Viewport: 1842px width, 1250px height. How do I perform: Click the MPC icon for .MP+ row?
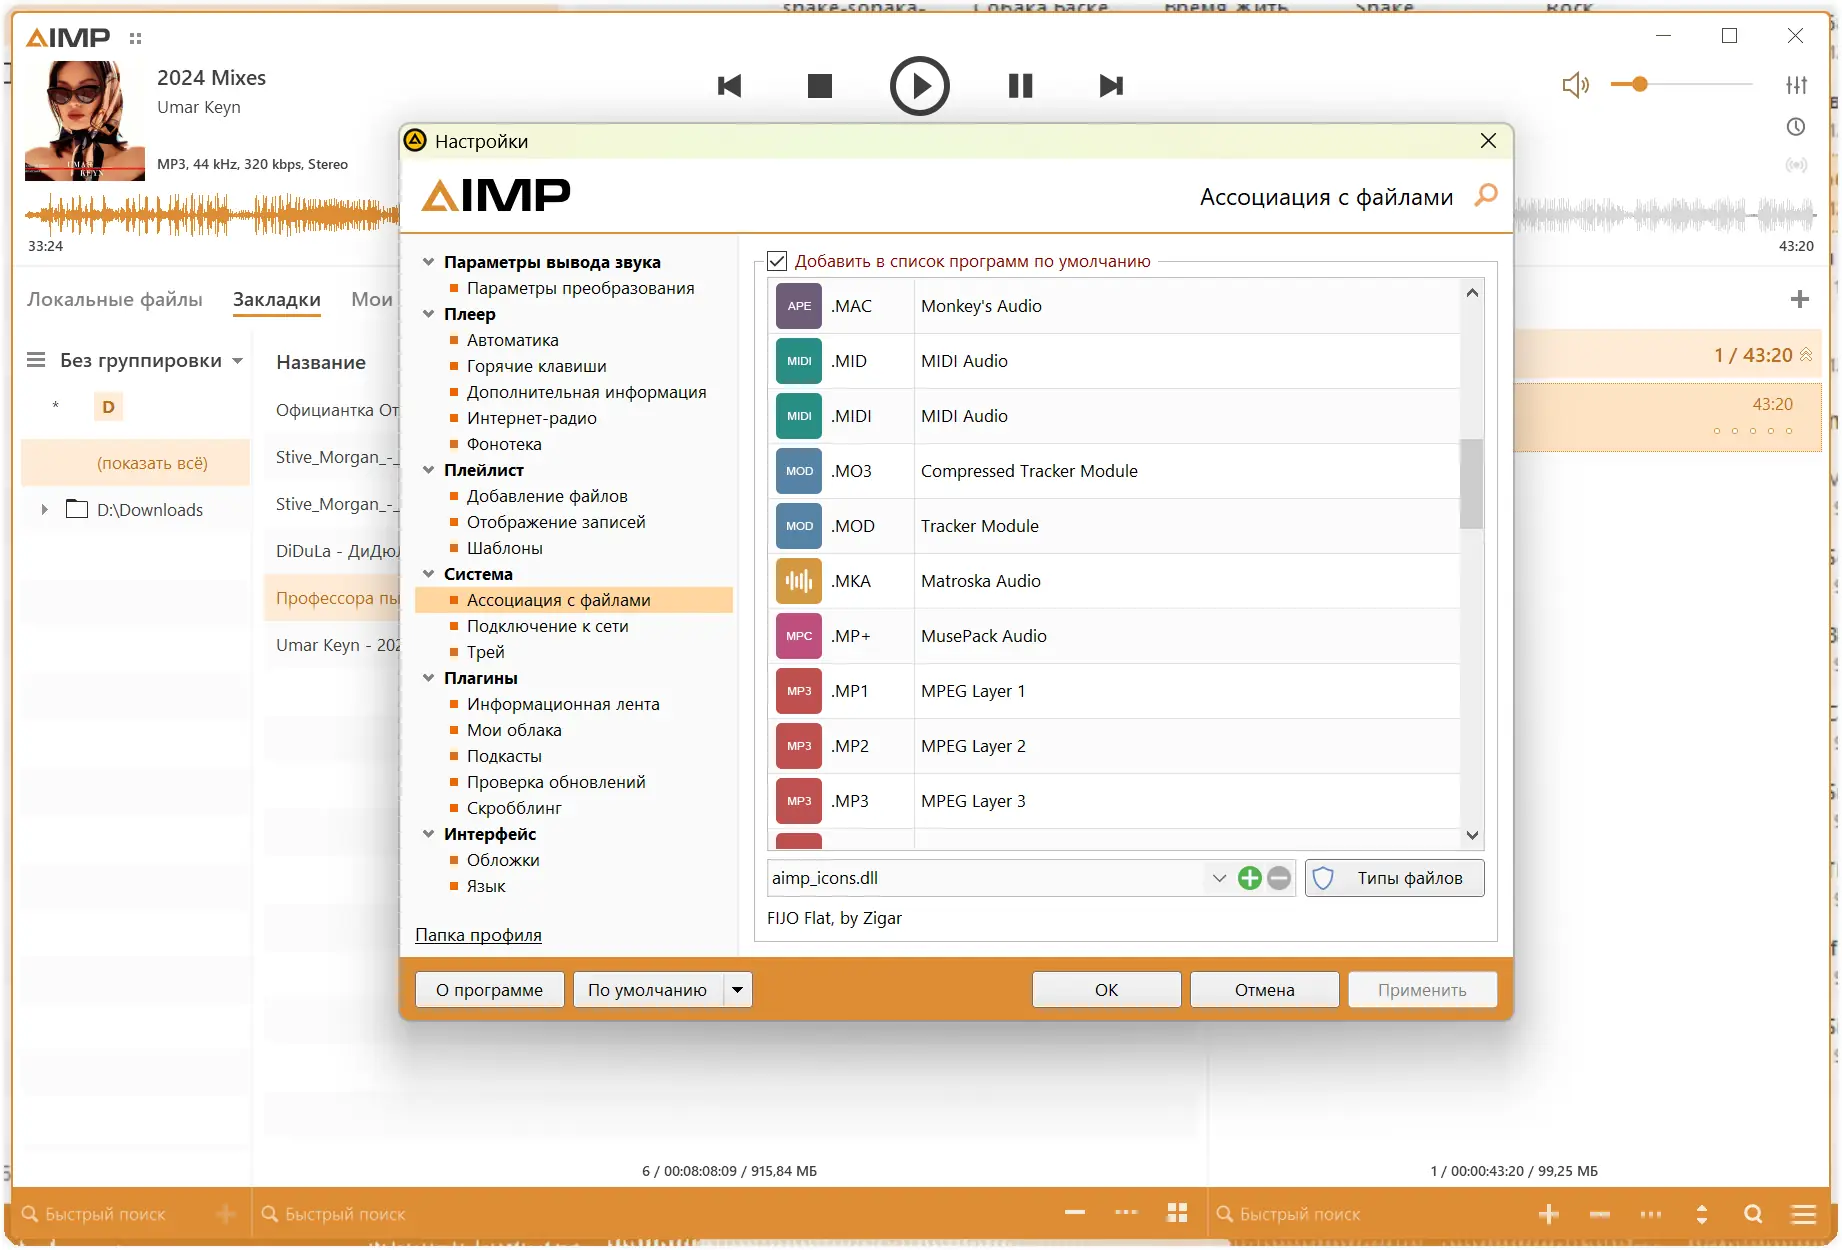click(x=799, y=636)
